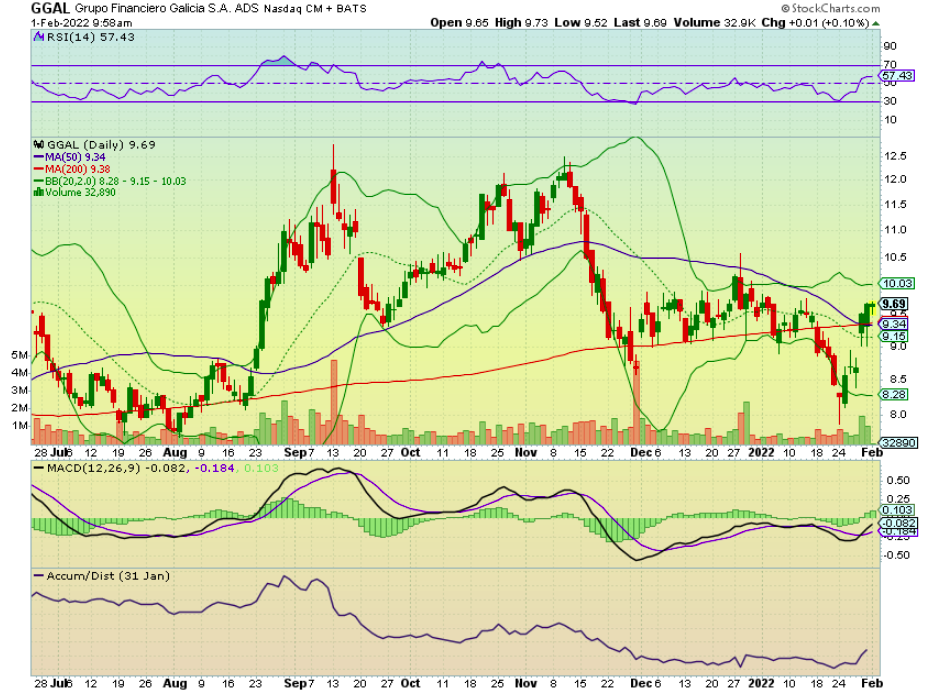Click the 57.43 value tag on the RSI axis
927x696 pixels.
pyautogui.click(x=896, y=75)
